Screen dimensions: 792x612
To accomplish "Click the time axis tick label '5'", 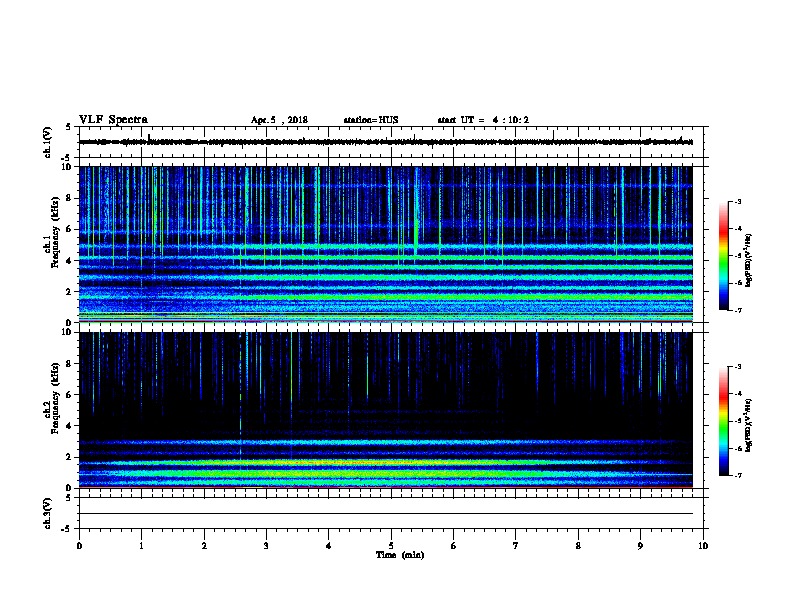I will pyautogui.click(x=391, y=546).
